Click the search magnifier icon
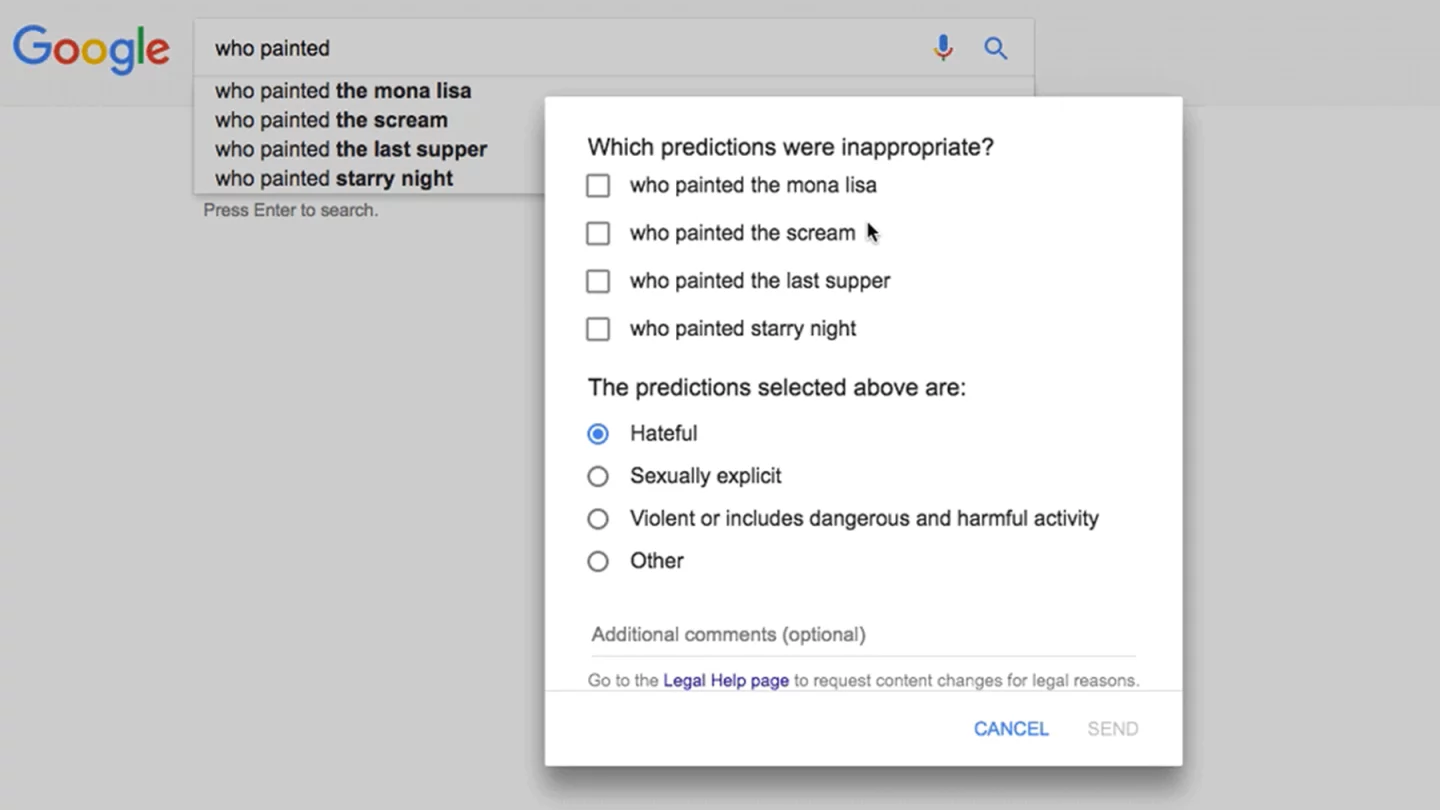1440x810 pixels. pos(995,47)
